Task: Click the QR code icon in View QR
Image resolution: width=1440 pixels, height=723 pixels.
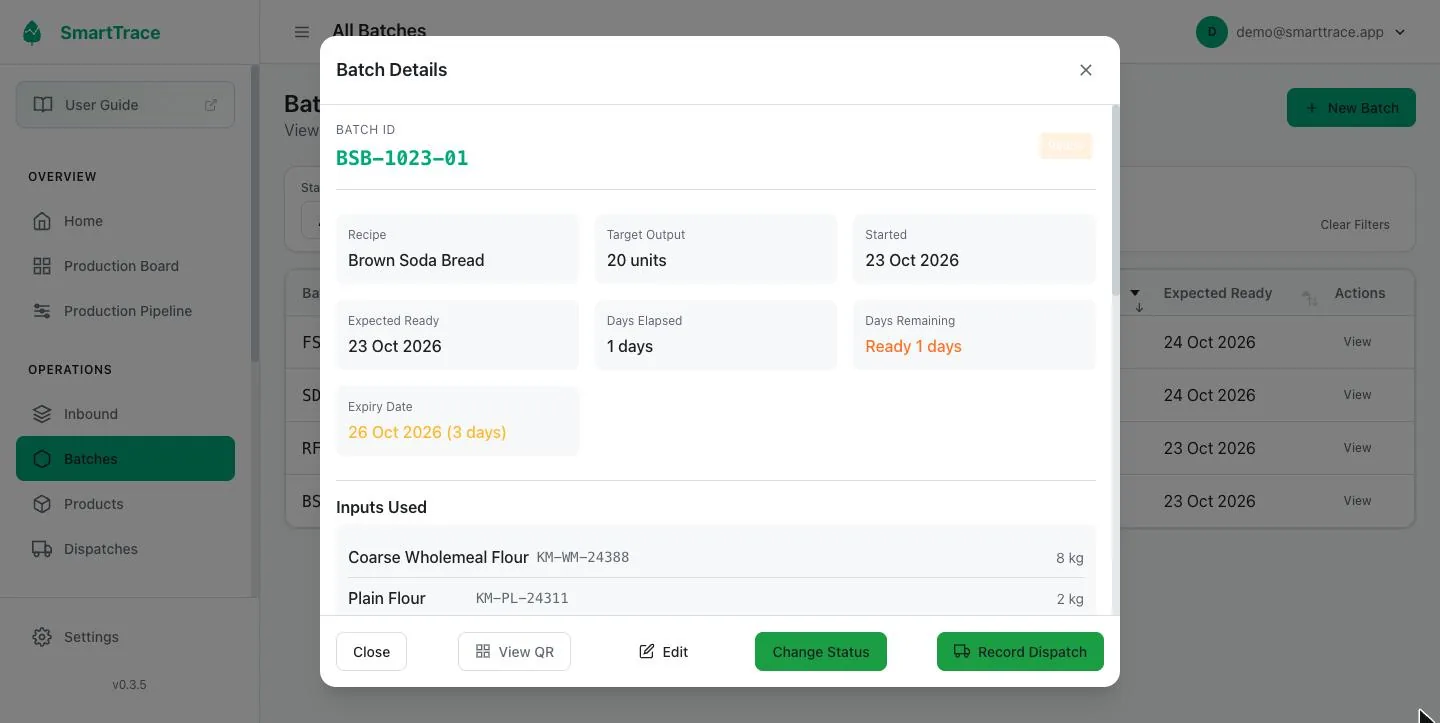Action: pyautogui.click(x=483, y=651)
